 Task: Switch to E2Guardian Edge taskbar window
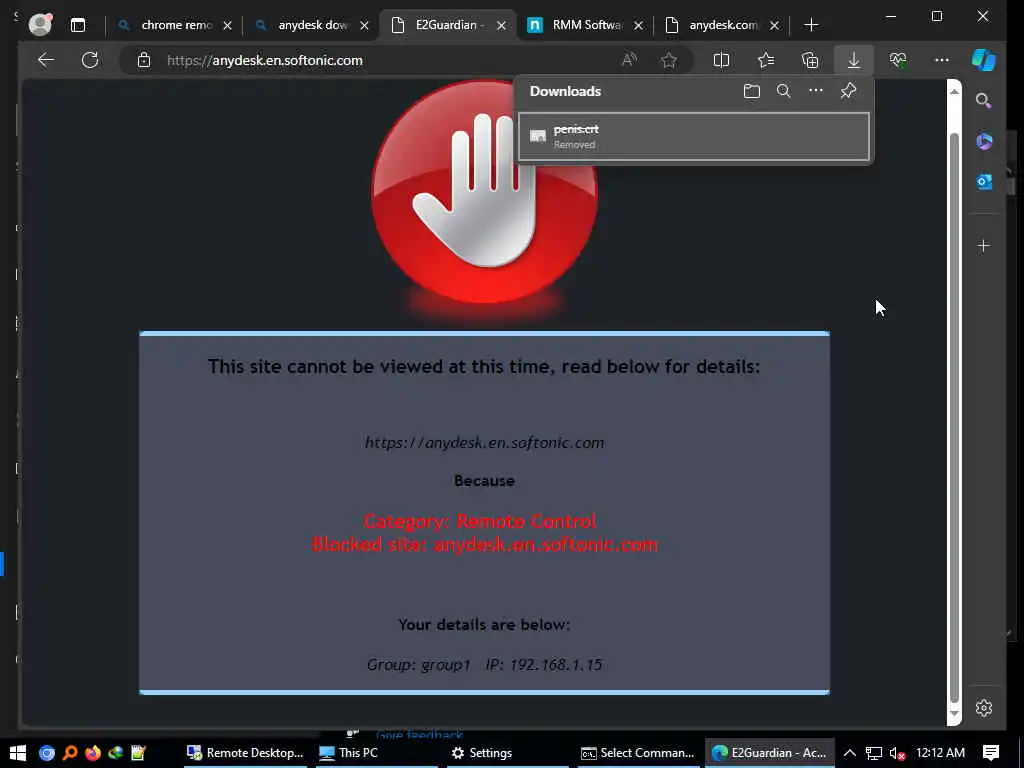769,753
